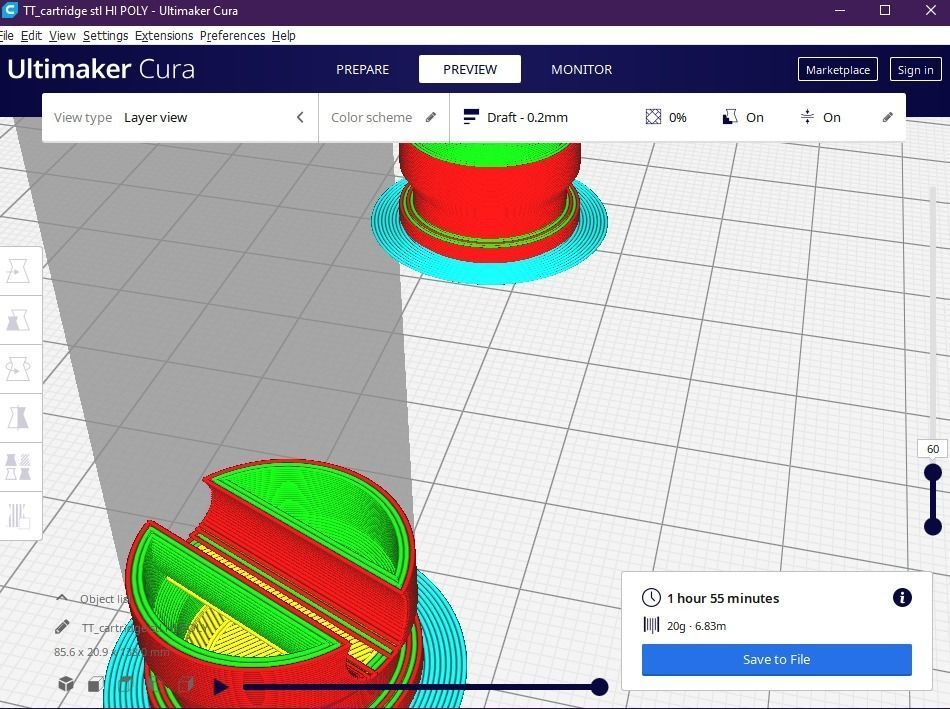Image resolution: width=950 pixels, height=709 pixels.
Task: Edit the color scheme with pencil icon
Action: point(431,117)
